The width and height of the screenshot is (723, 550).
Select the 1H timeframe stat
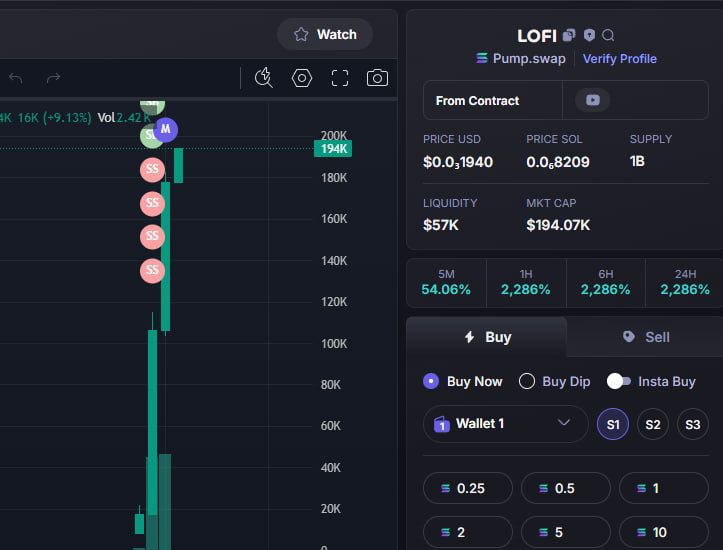point(526,283)
